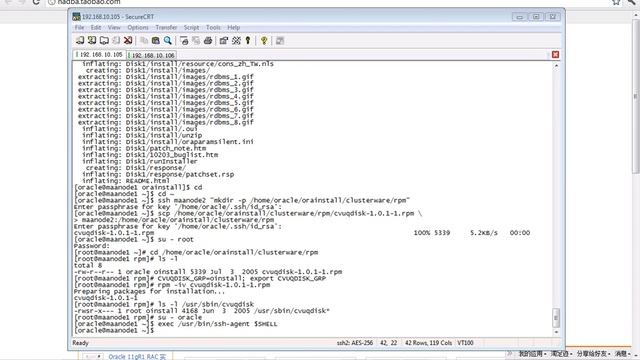Click the greyed Print Selection icon
Screen dimensions: 640x360
point(196,40)
